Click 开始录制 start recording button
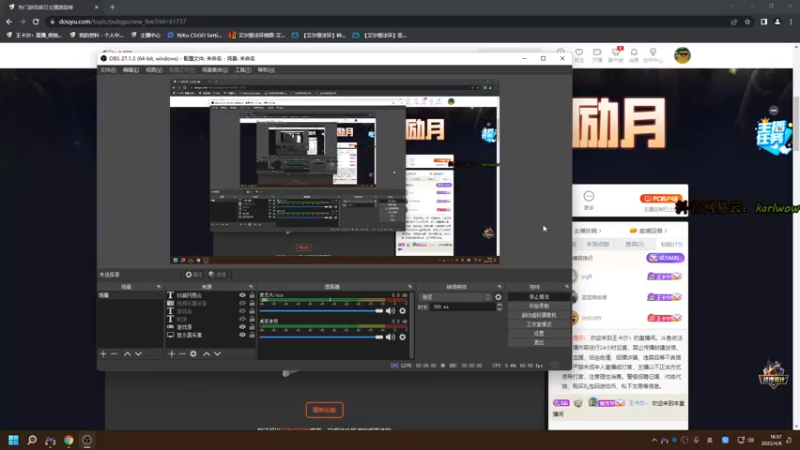Viewport: 800px width, 450px height. coord(539,306)
